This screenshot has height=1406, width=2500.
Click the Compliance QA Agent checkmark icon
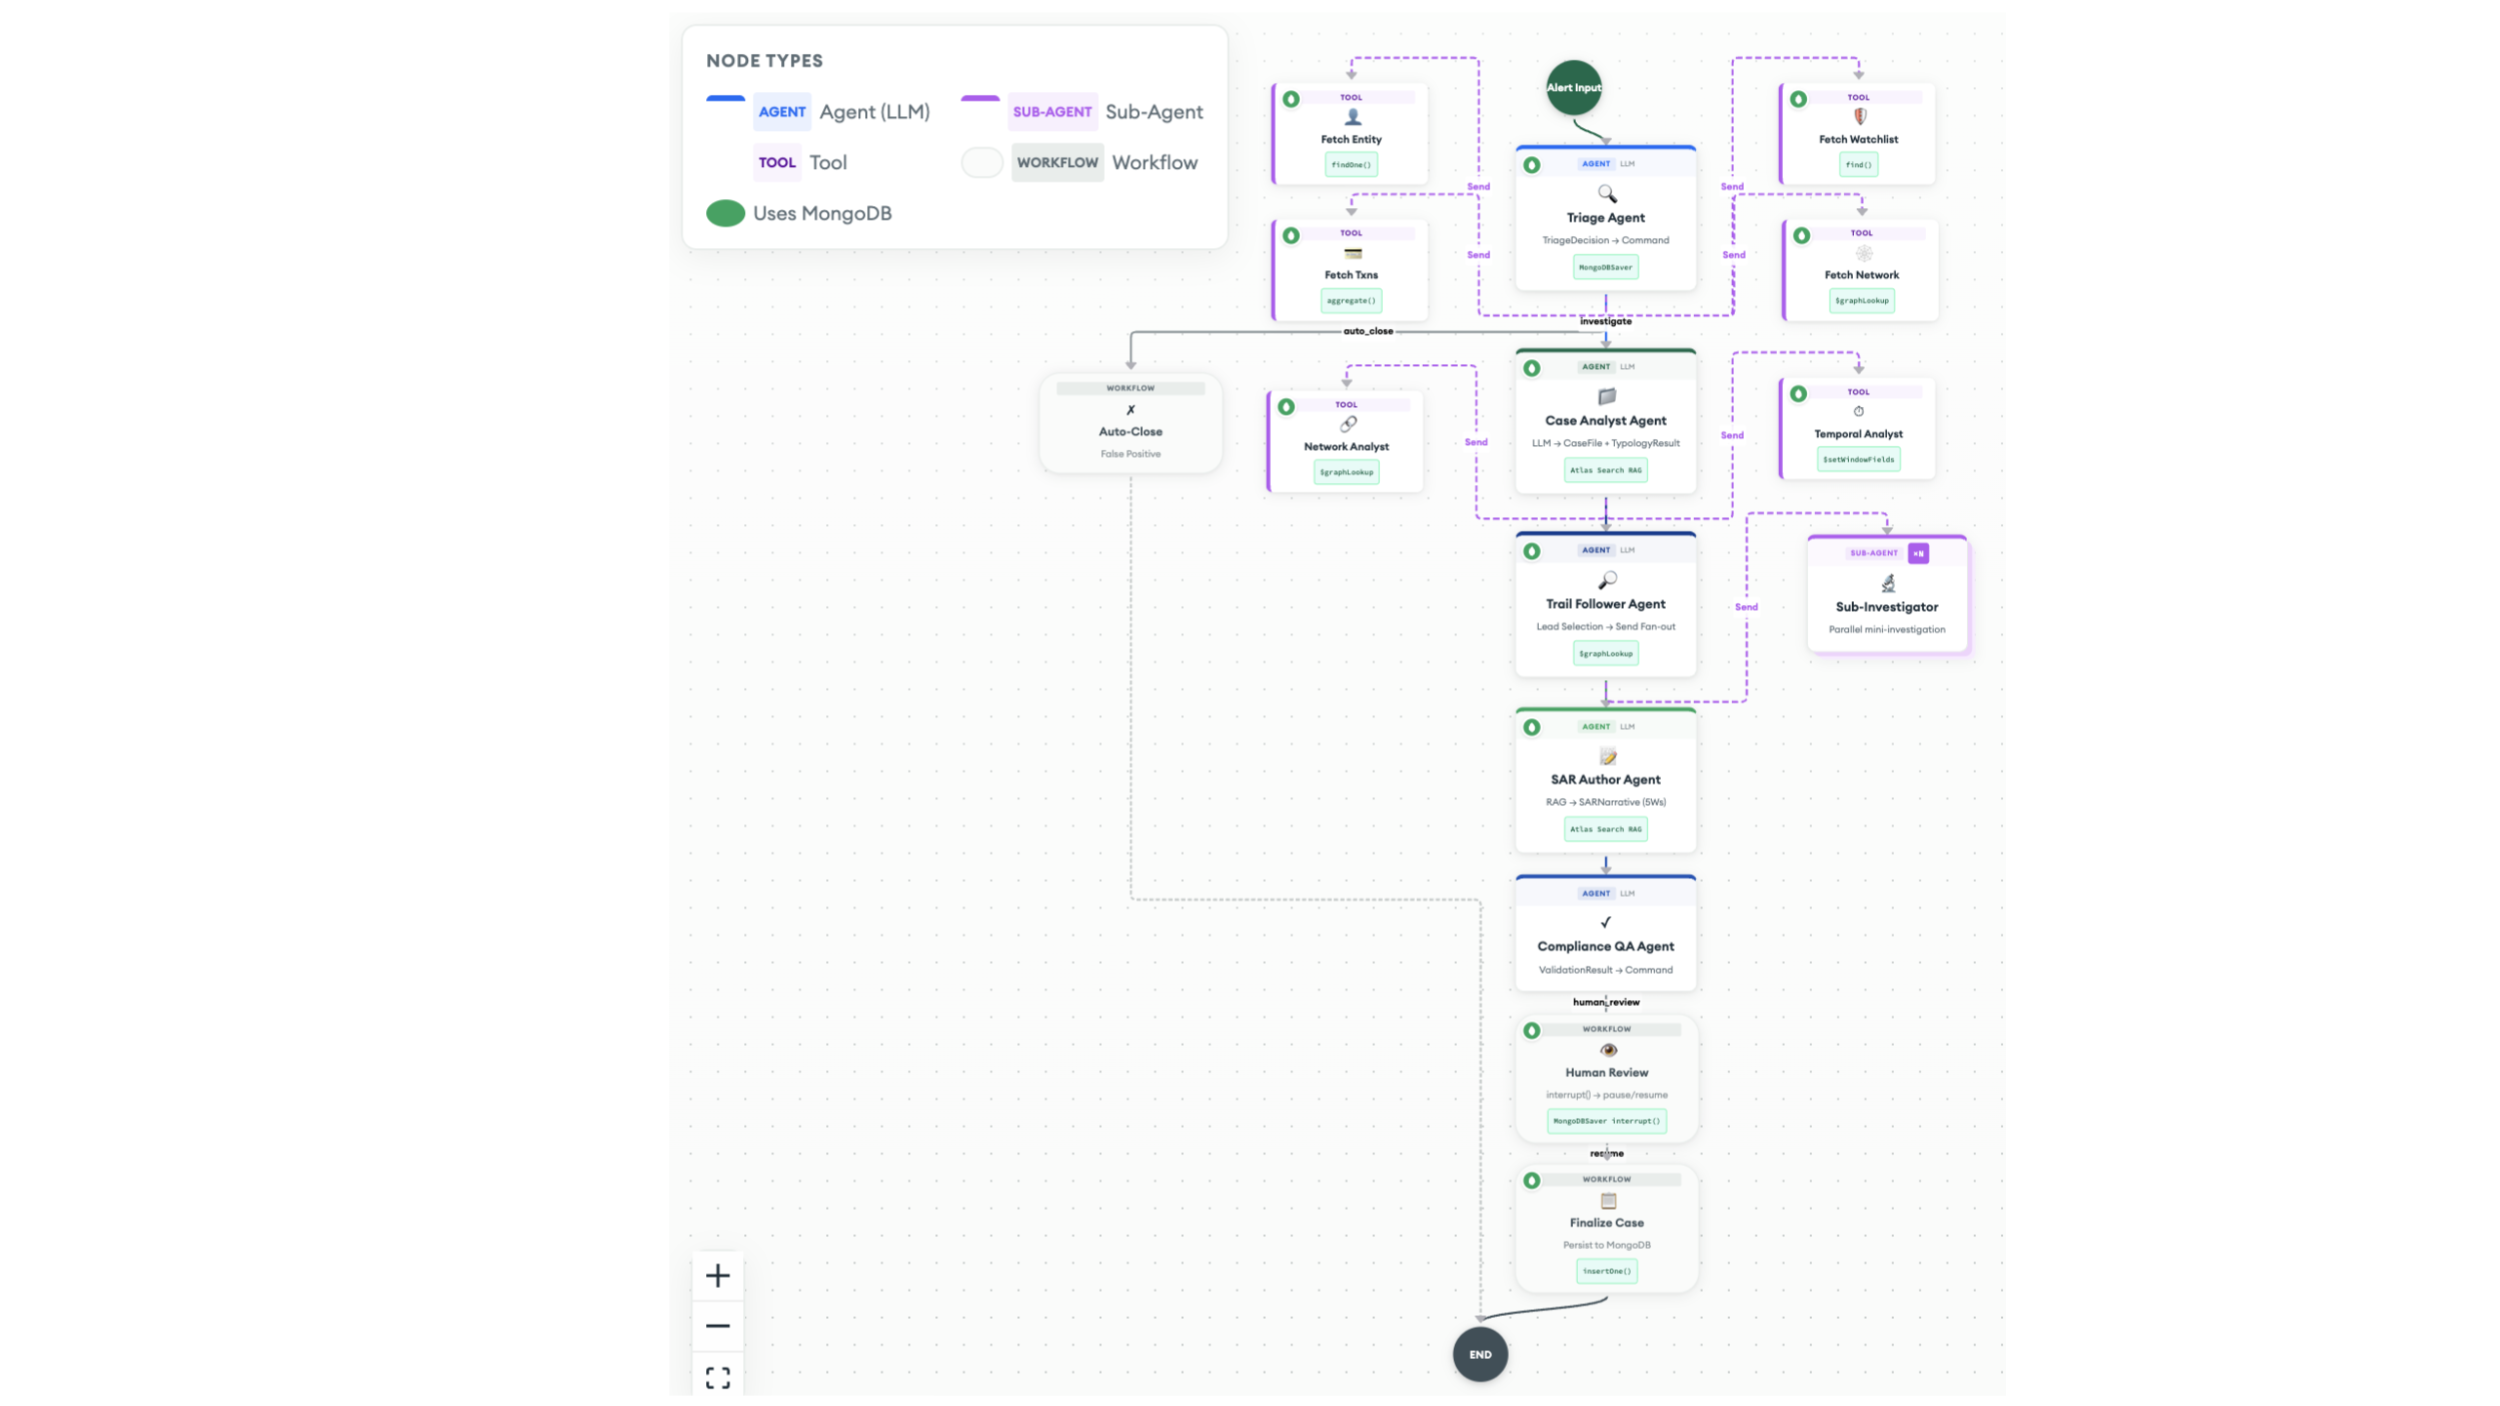point(1605,922)
